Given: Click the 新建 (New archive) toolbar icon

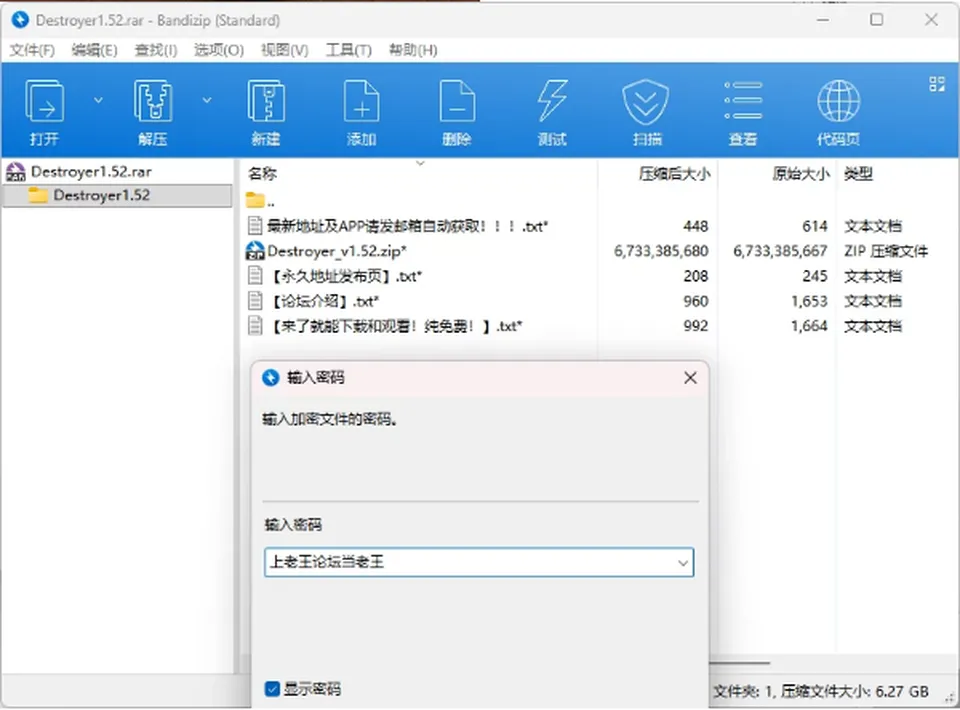Looking at the screenshot, I should [x=266, y=102].
